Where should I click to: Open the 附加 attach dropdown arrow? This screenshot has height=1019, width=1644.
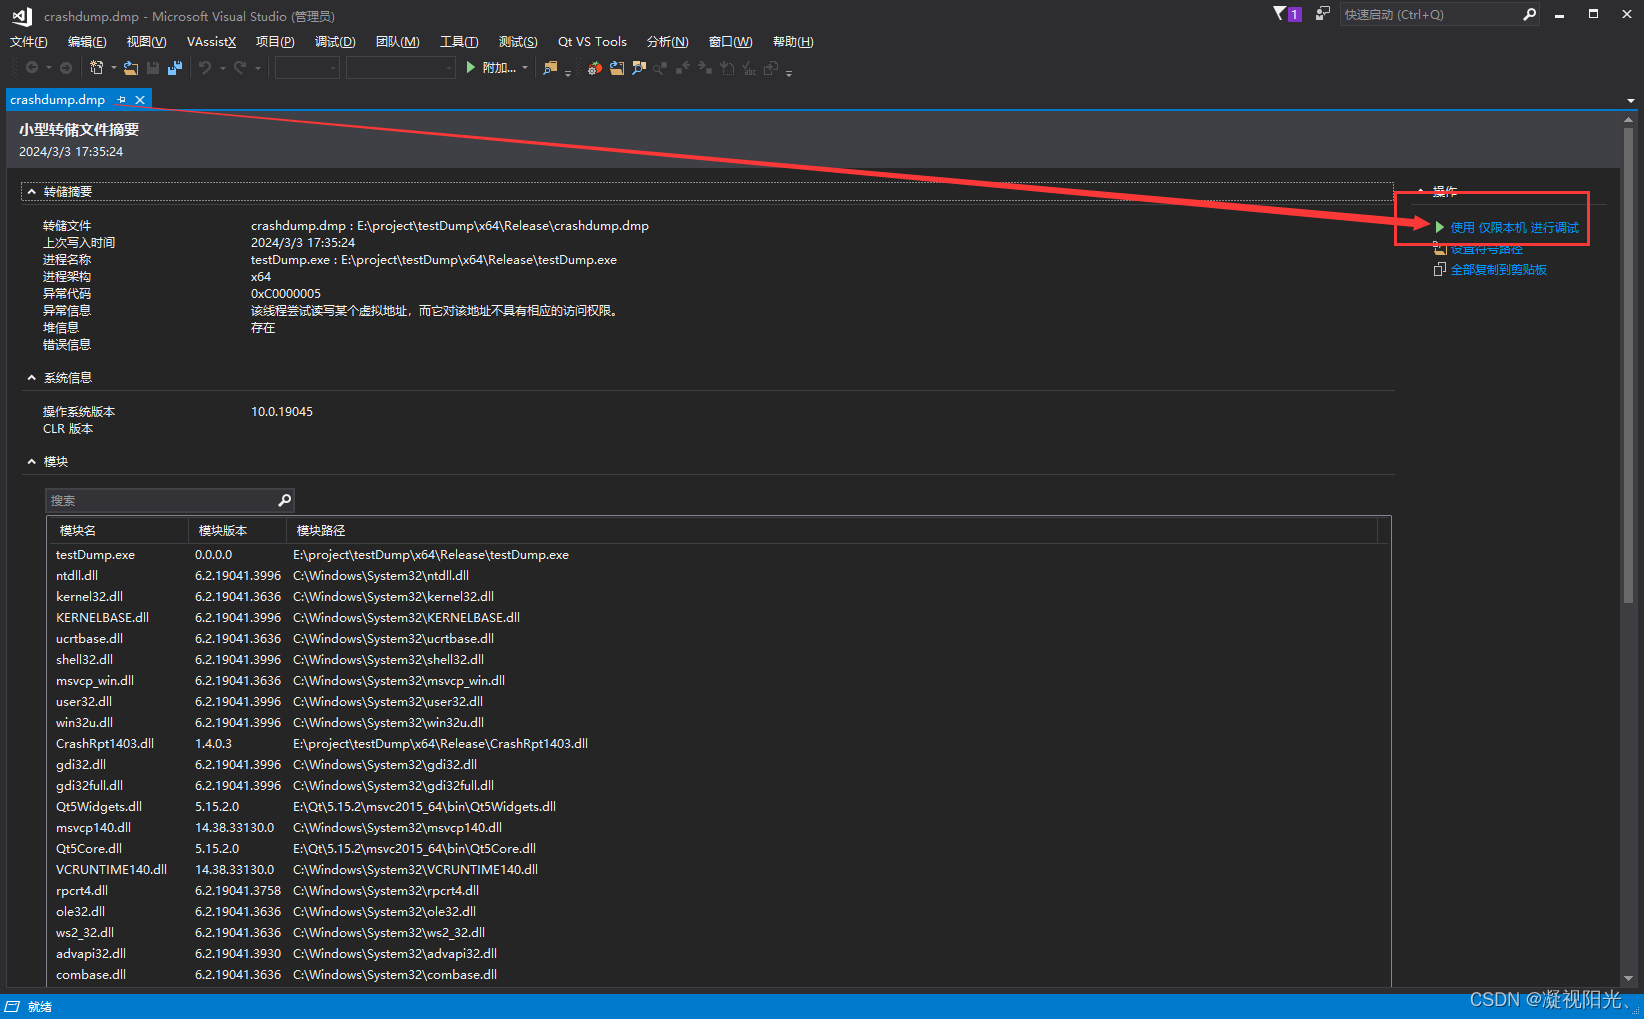[524, 67]
